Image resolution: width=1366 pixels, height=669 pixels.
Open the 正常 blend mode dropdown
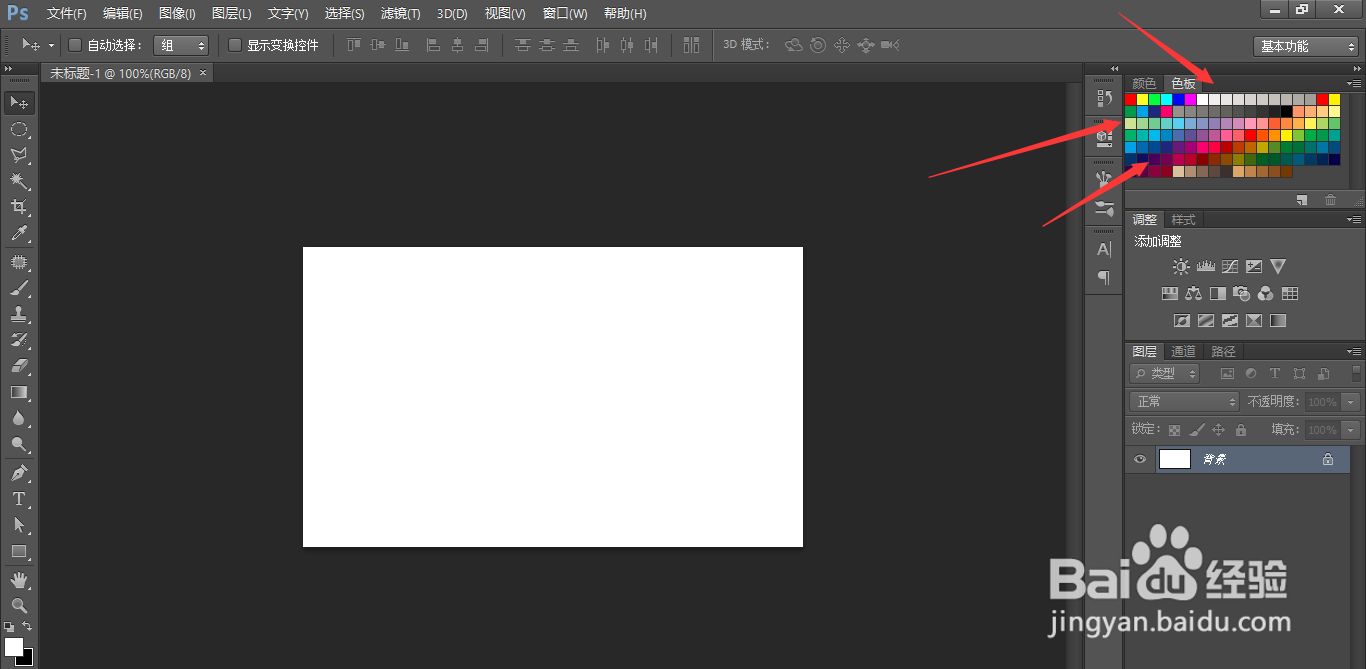point(1185,401)
